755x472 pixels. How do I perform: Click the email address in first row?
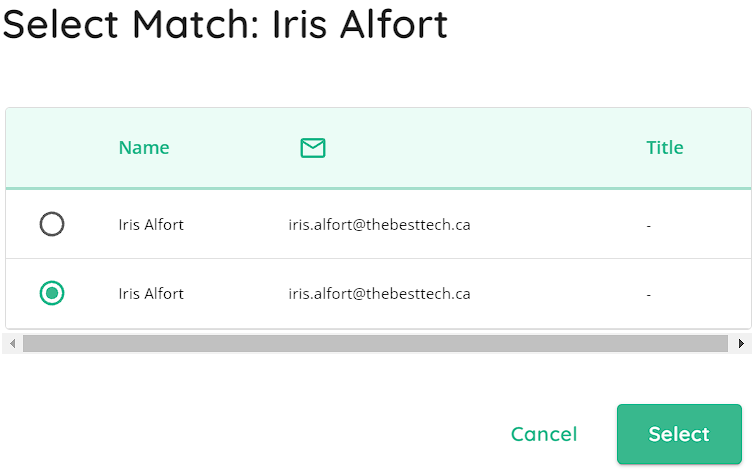tap(379, 224)
